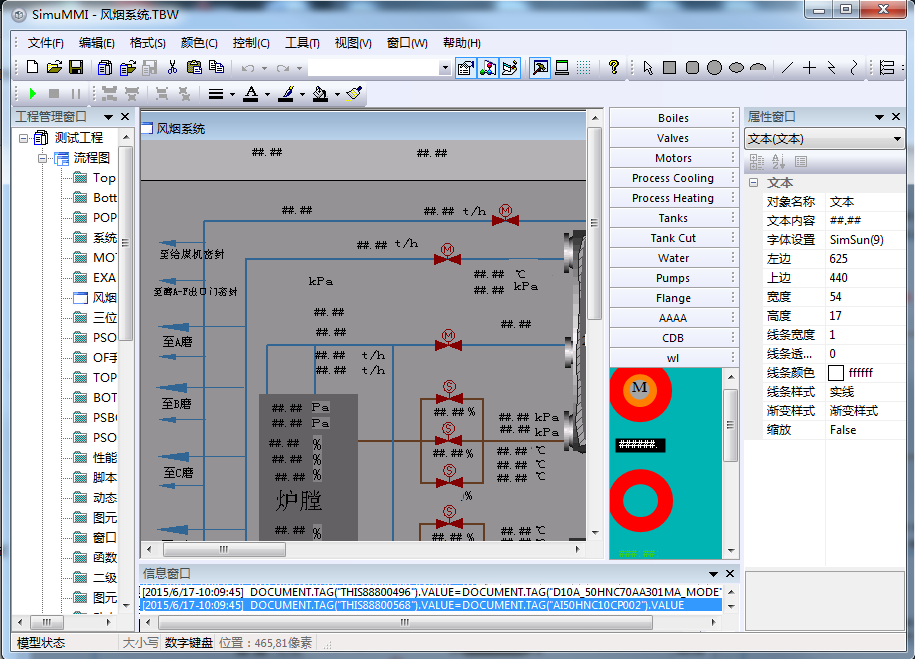Click the Valves library category button
Image resolution: width=915 pixels, height=659 pixels.
pyautogui.click(x=672, y=138)
